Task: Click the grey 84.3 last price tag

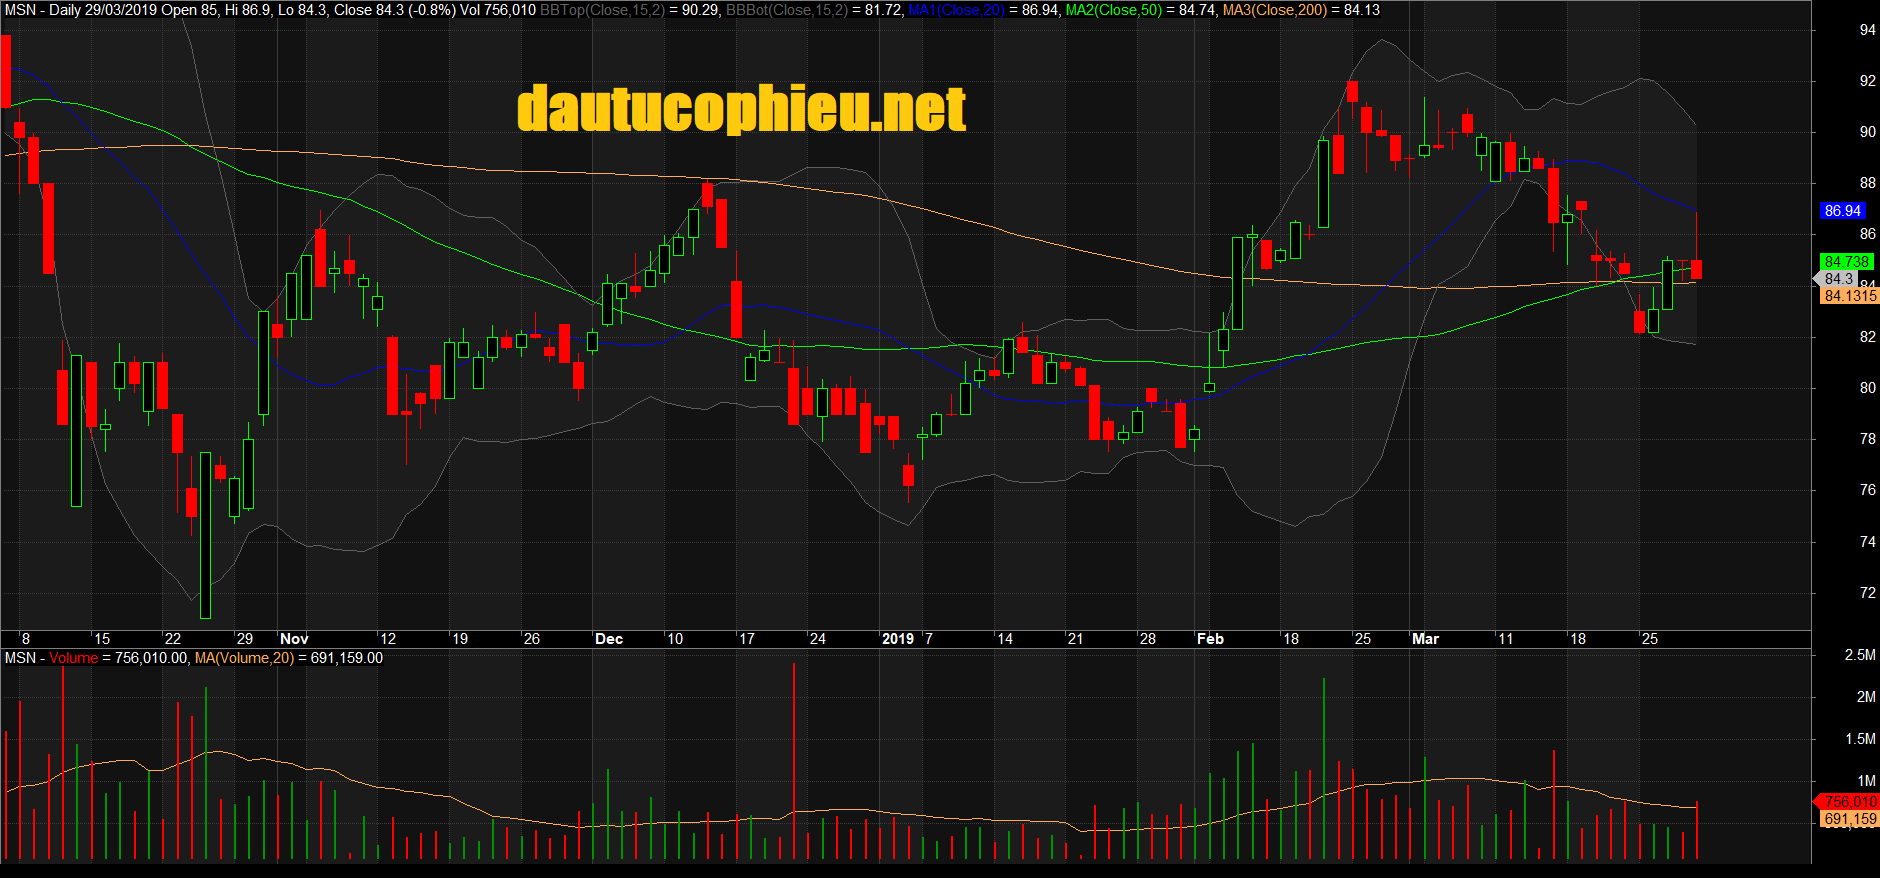Action: coord(1838,279)
